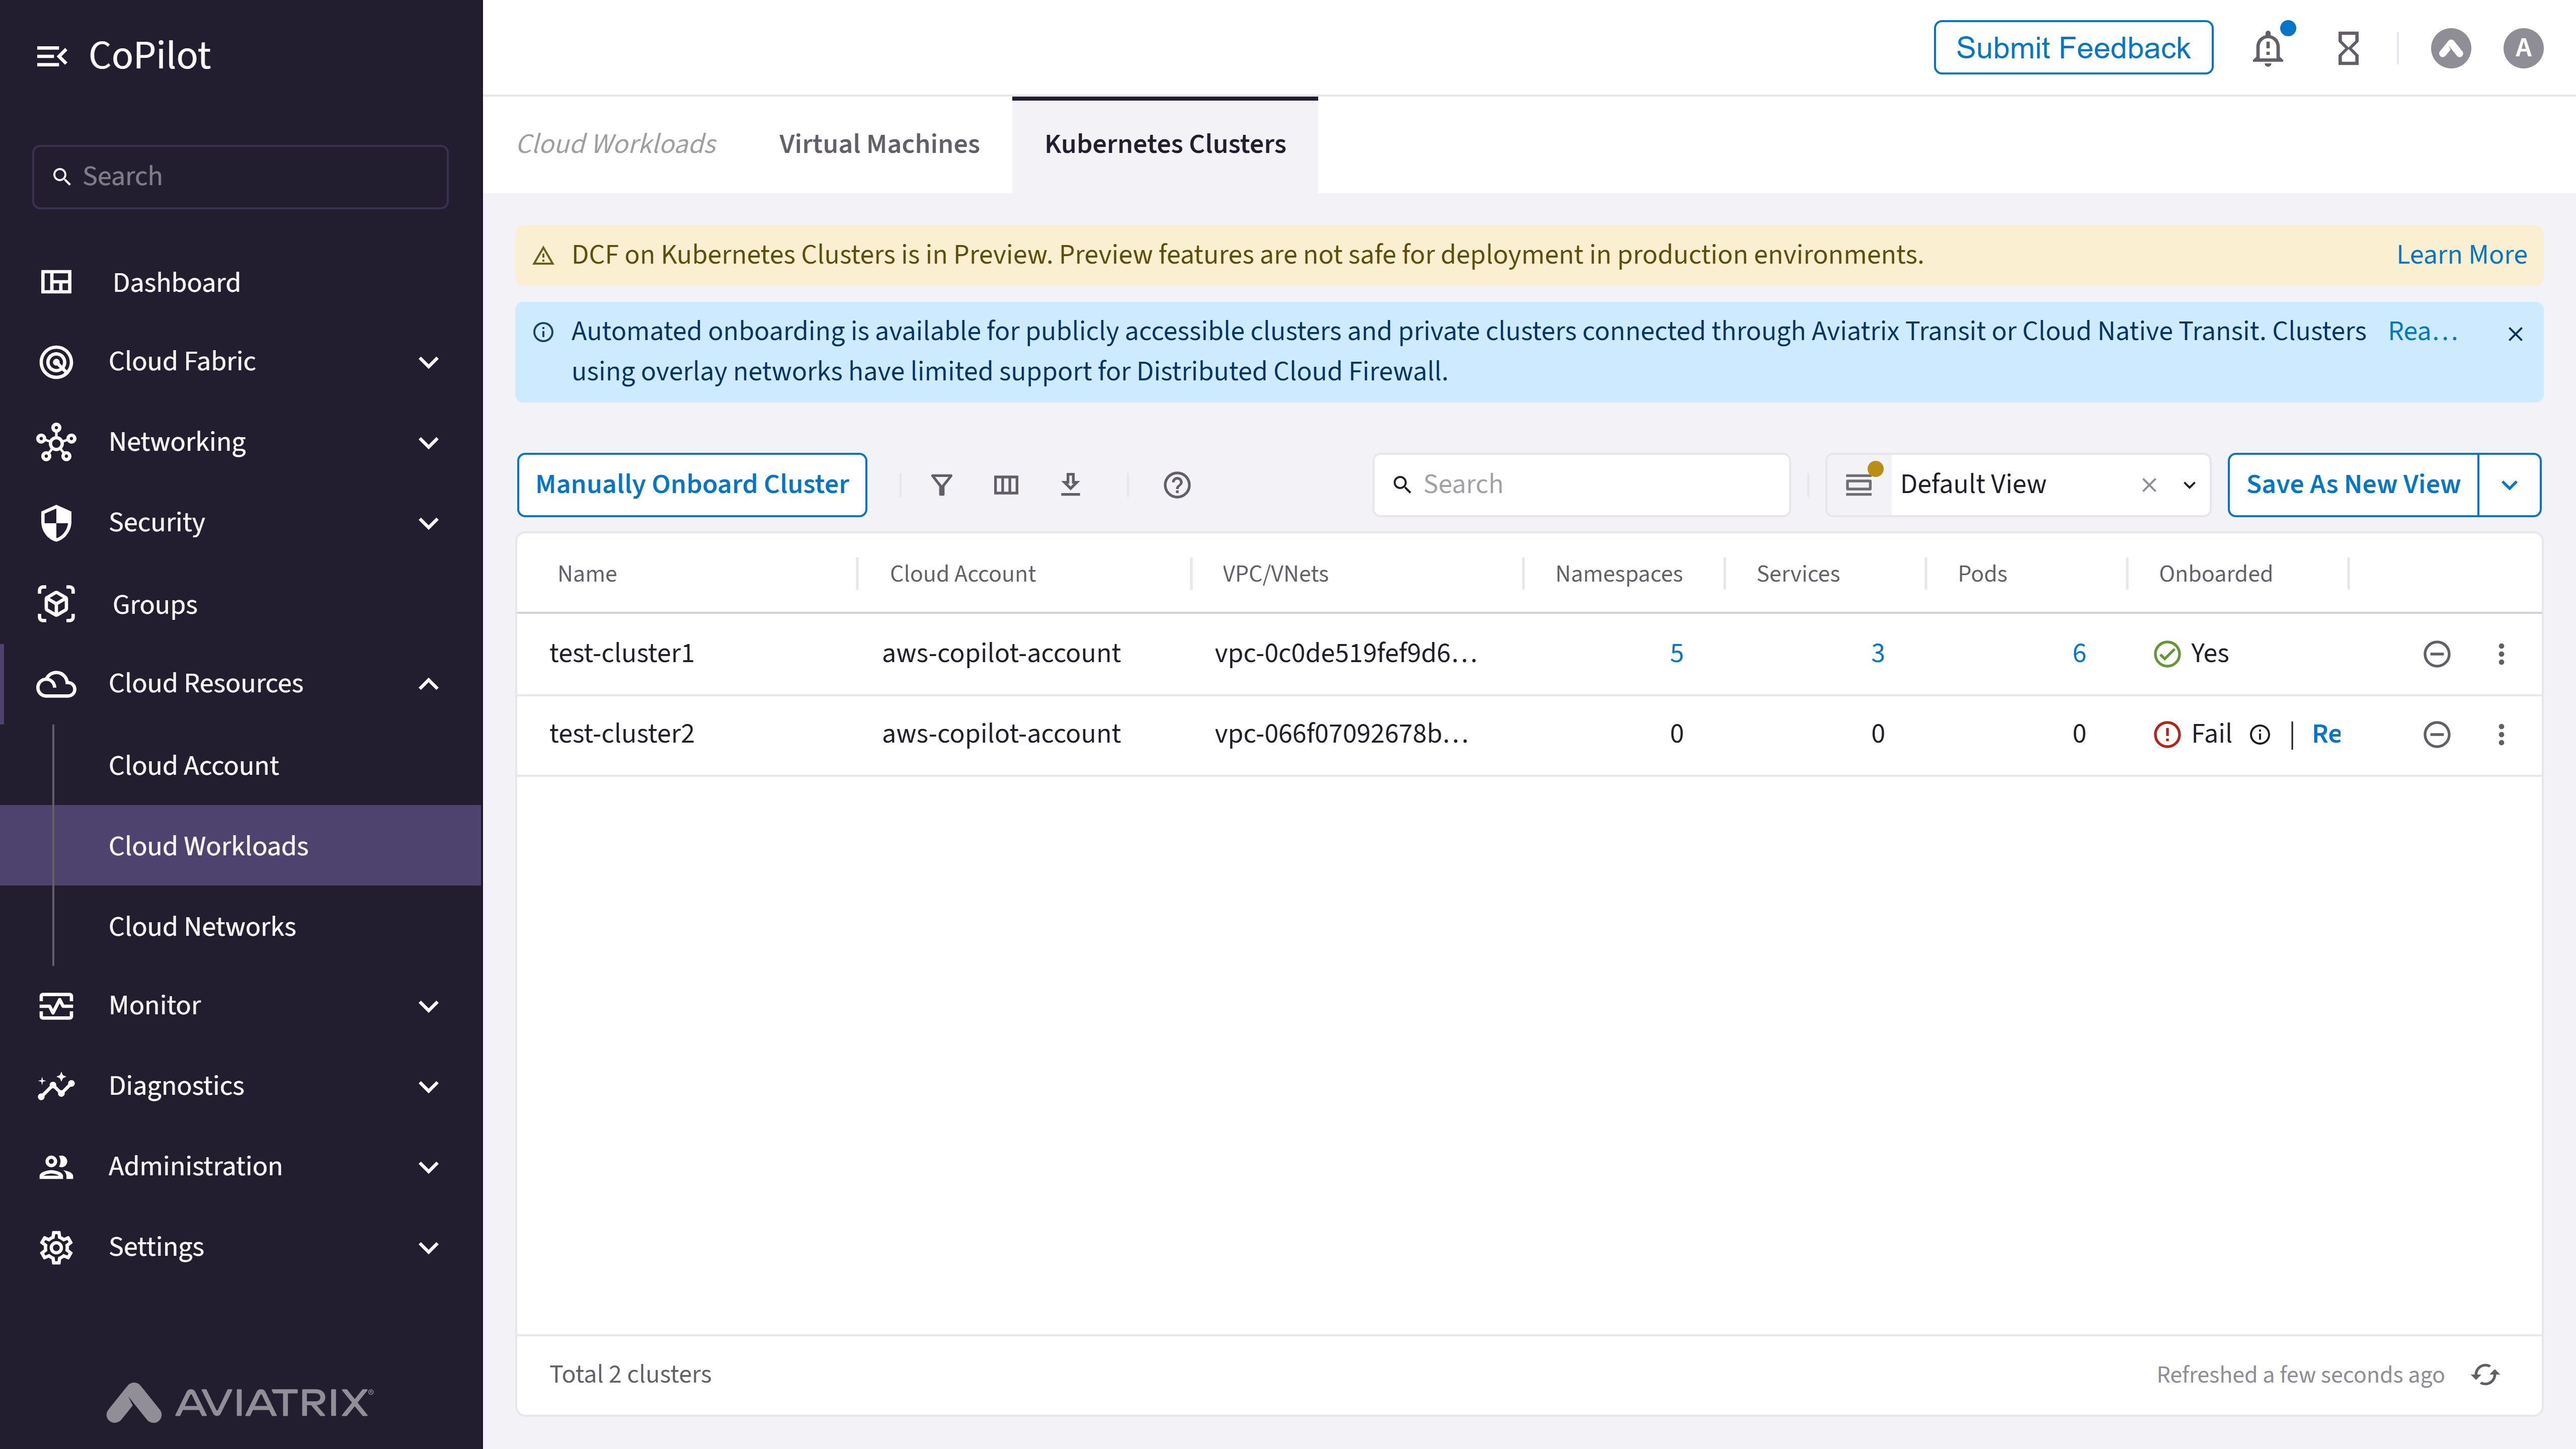The width and height of the screenshot is (2576, 1449).
Task: Refresh the cluster table
Action: 2485,1375
